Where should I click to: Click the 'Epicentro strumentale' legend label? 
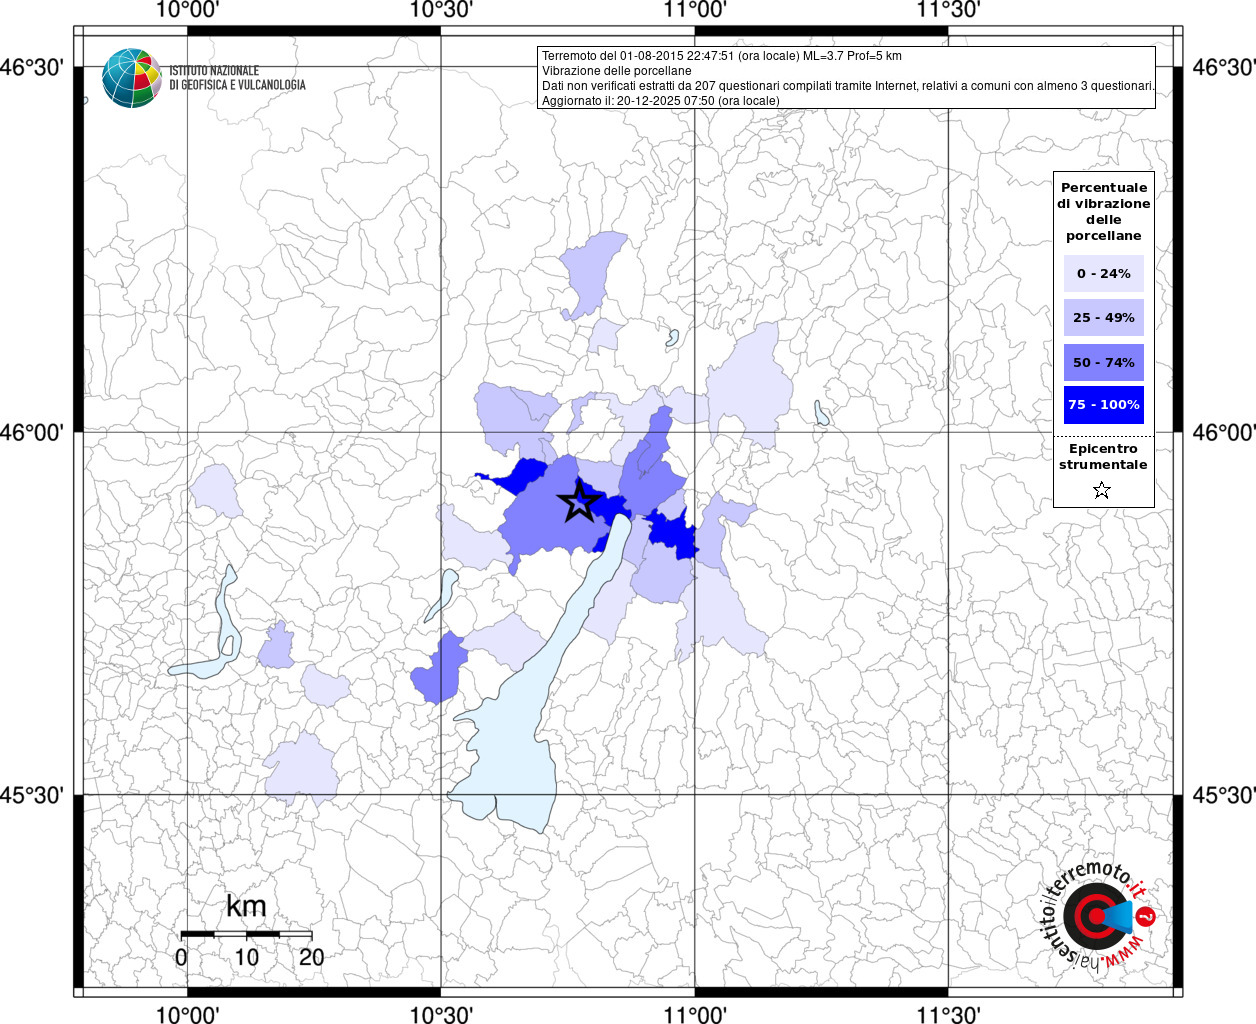(x=1103, y=457)
